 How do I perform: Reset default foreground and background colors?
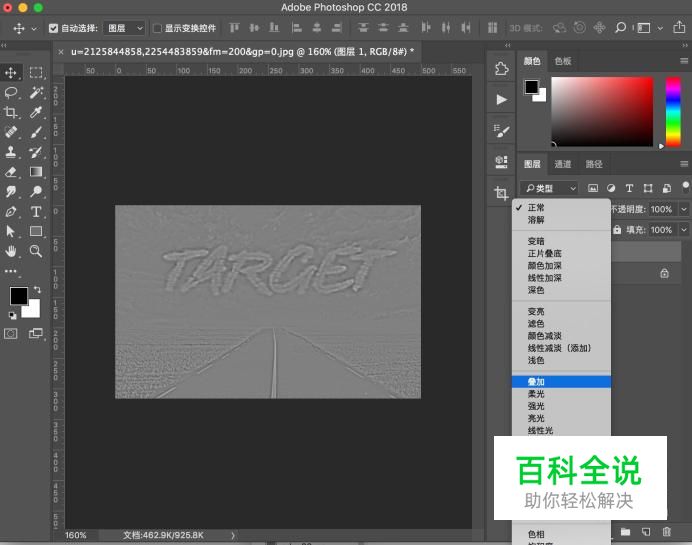(x=13, y=315)
